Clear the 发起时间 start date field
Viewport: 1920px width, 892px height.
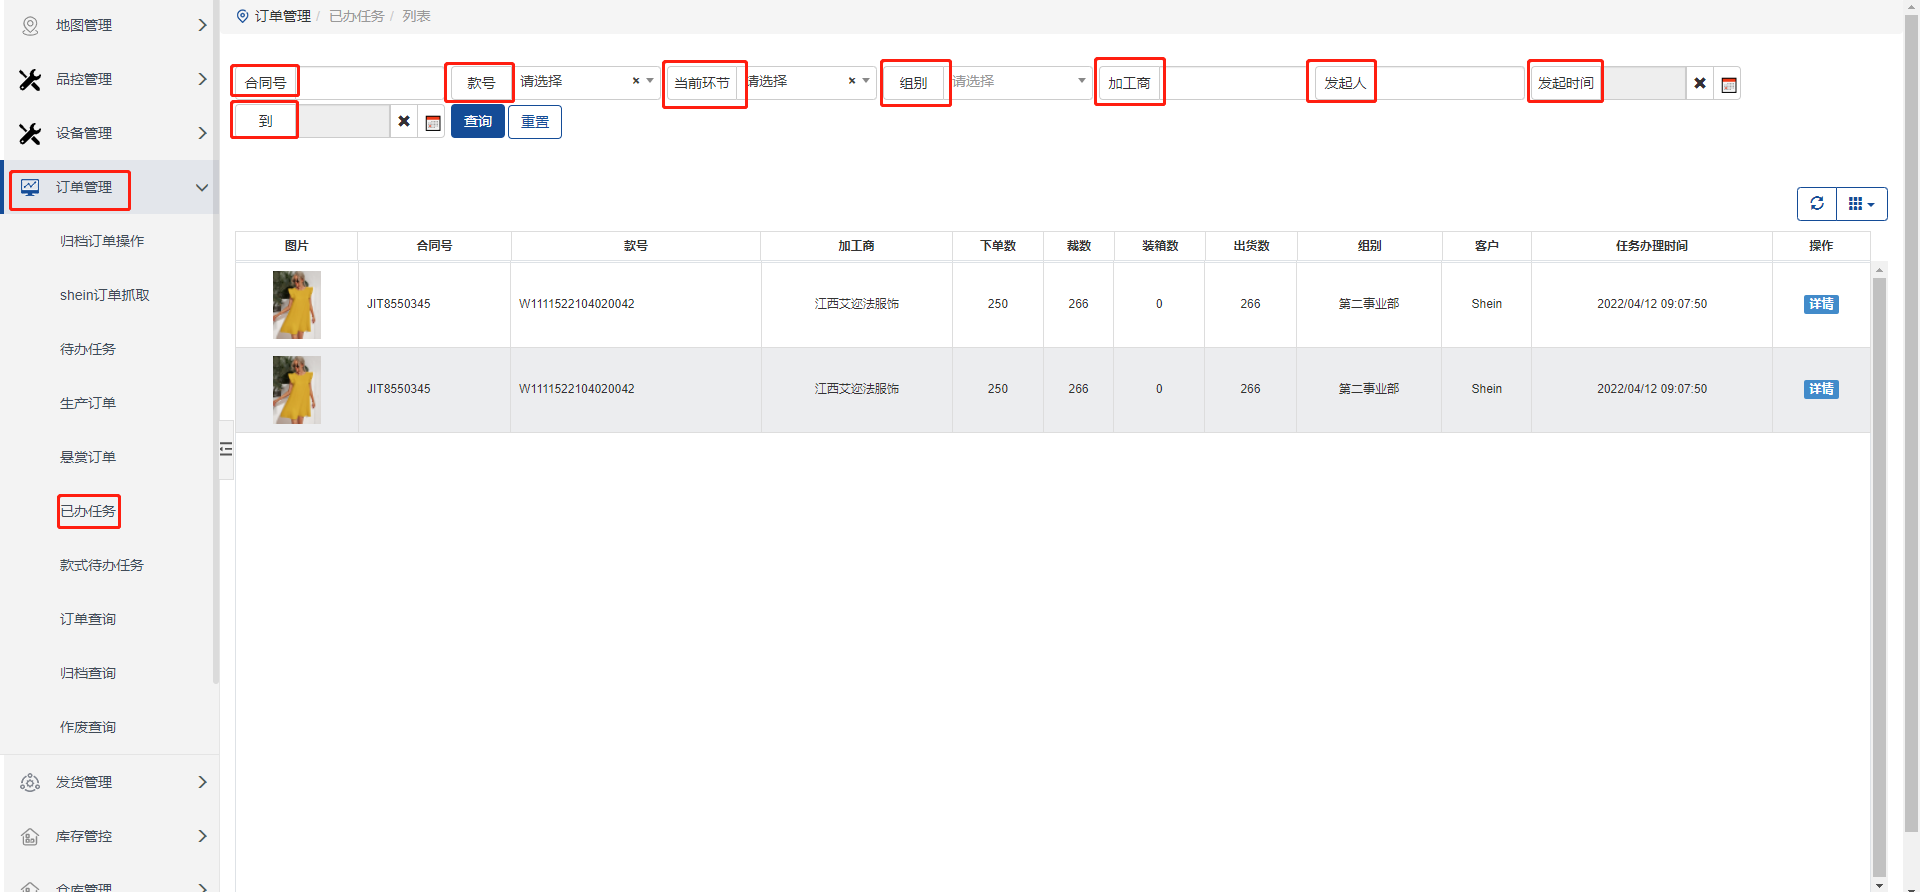1700,83
